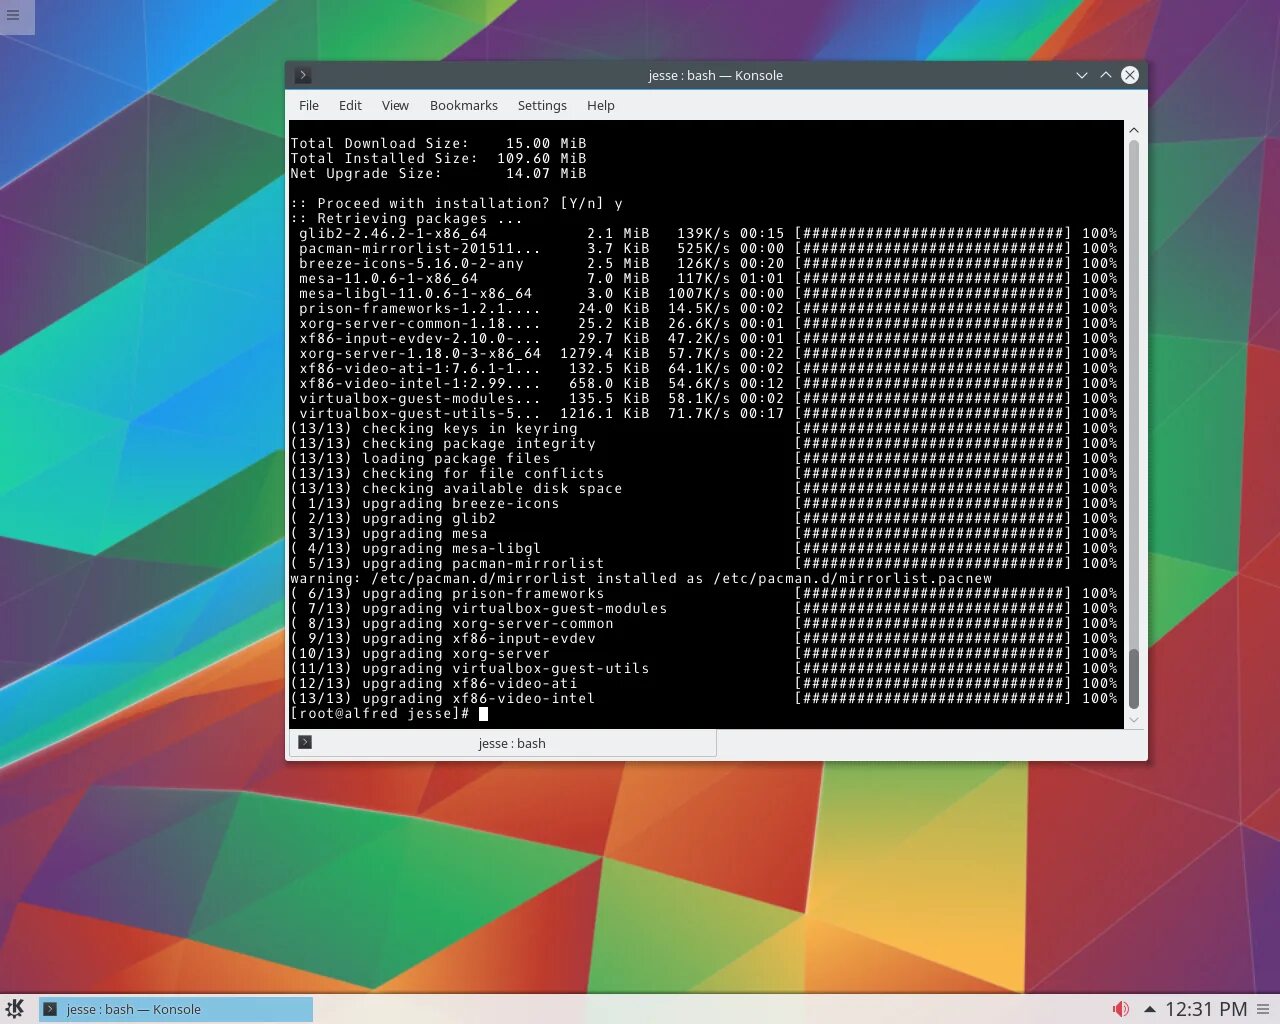Click the scrollbar down arrow in the terminal
Image resolution: width=1280 pixels, height=1024 pixels.
(x=1133, y=719)
